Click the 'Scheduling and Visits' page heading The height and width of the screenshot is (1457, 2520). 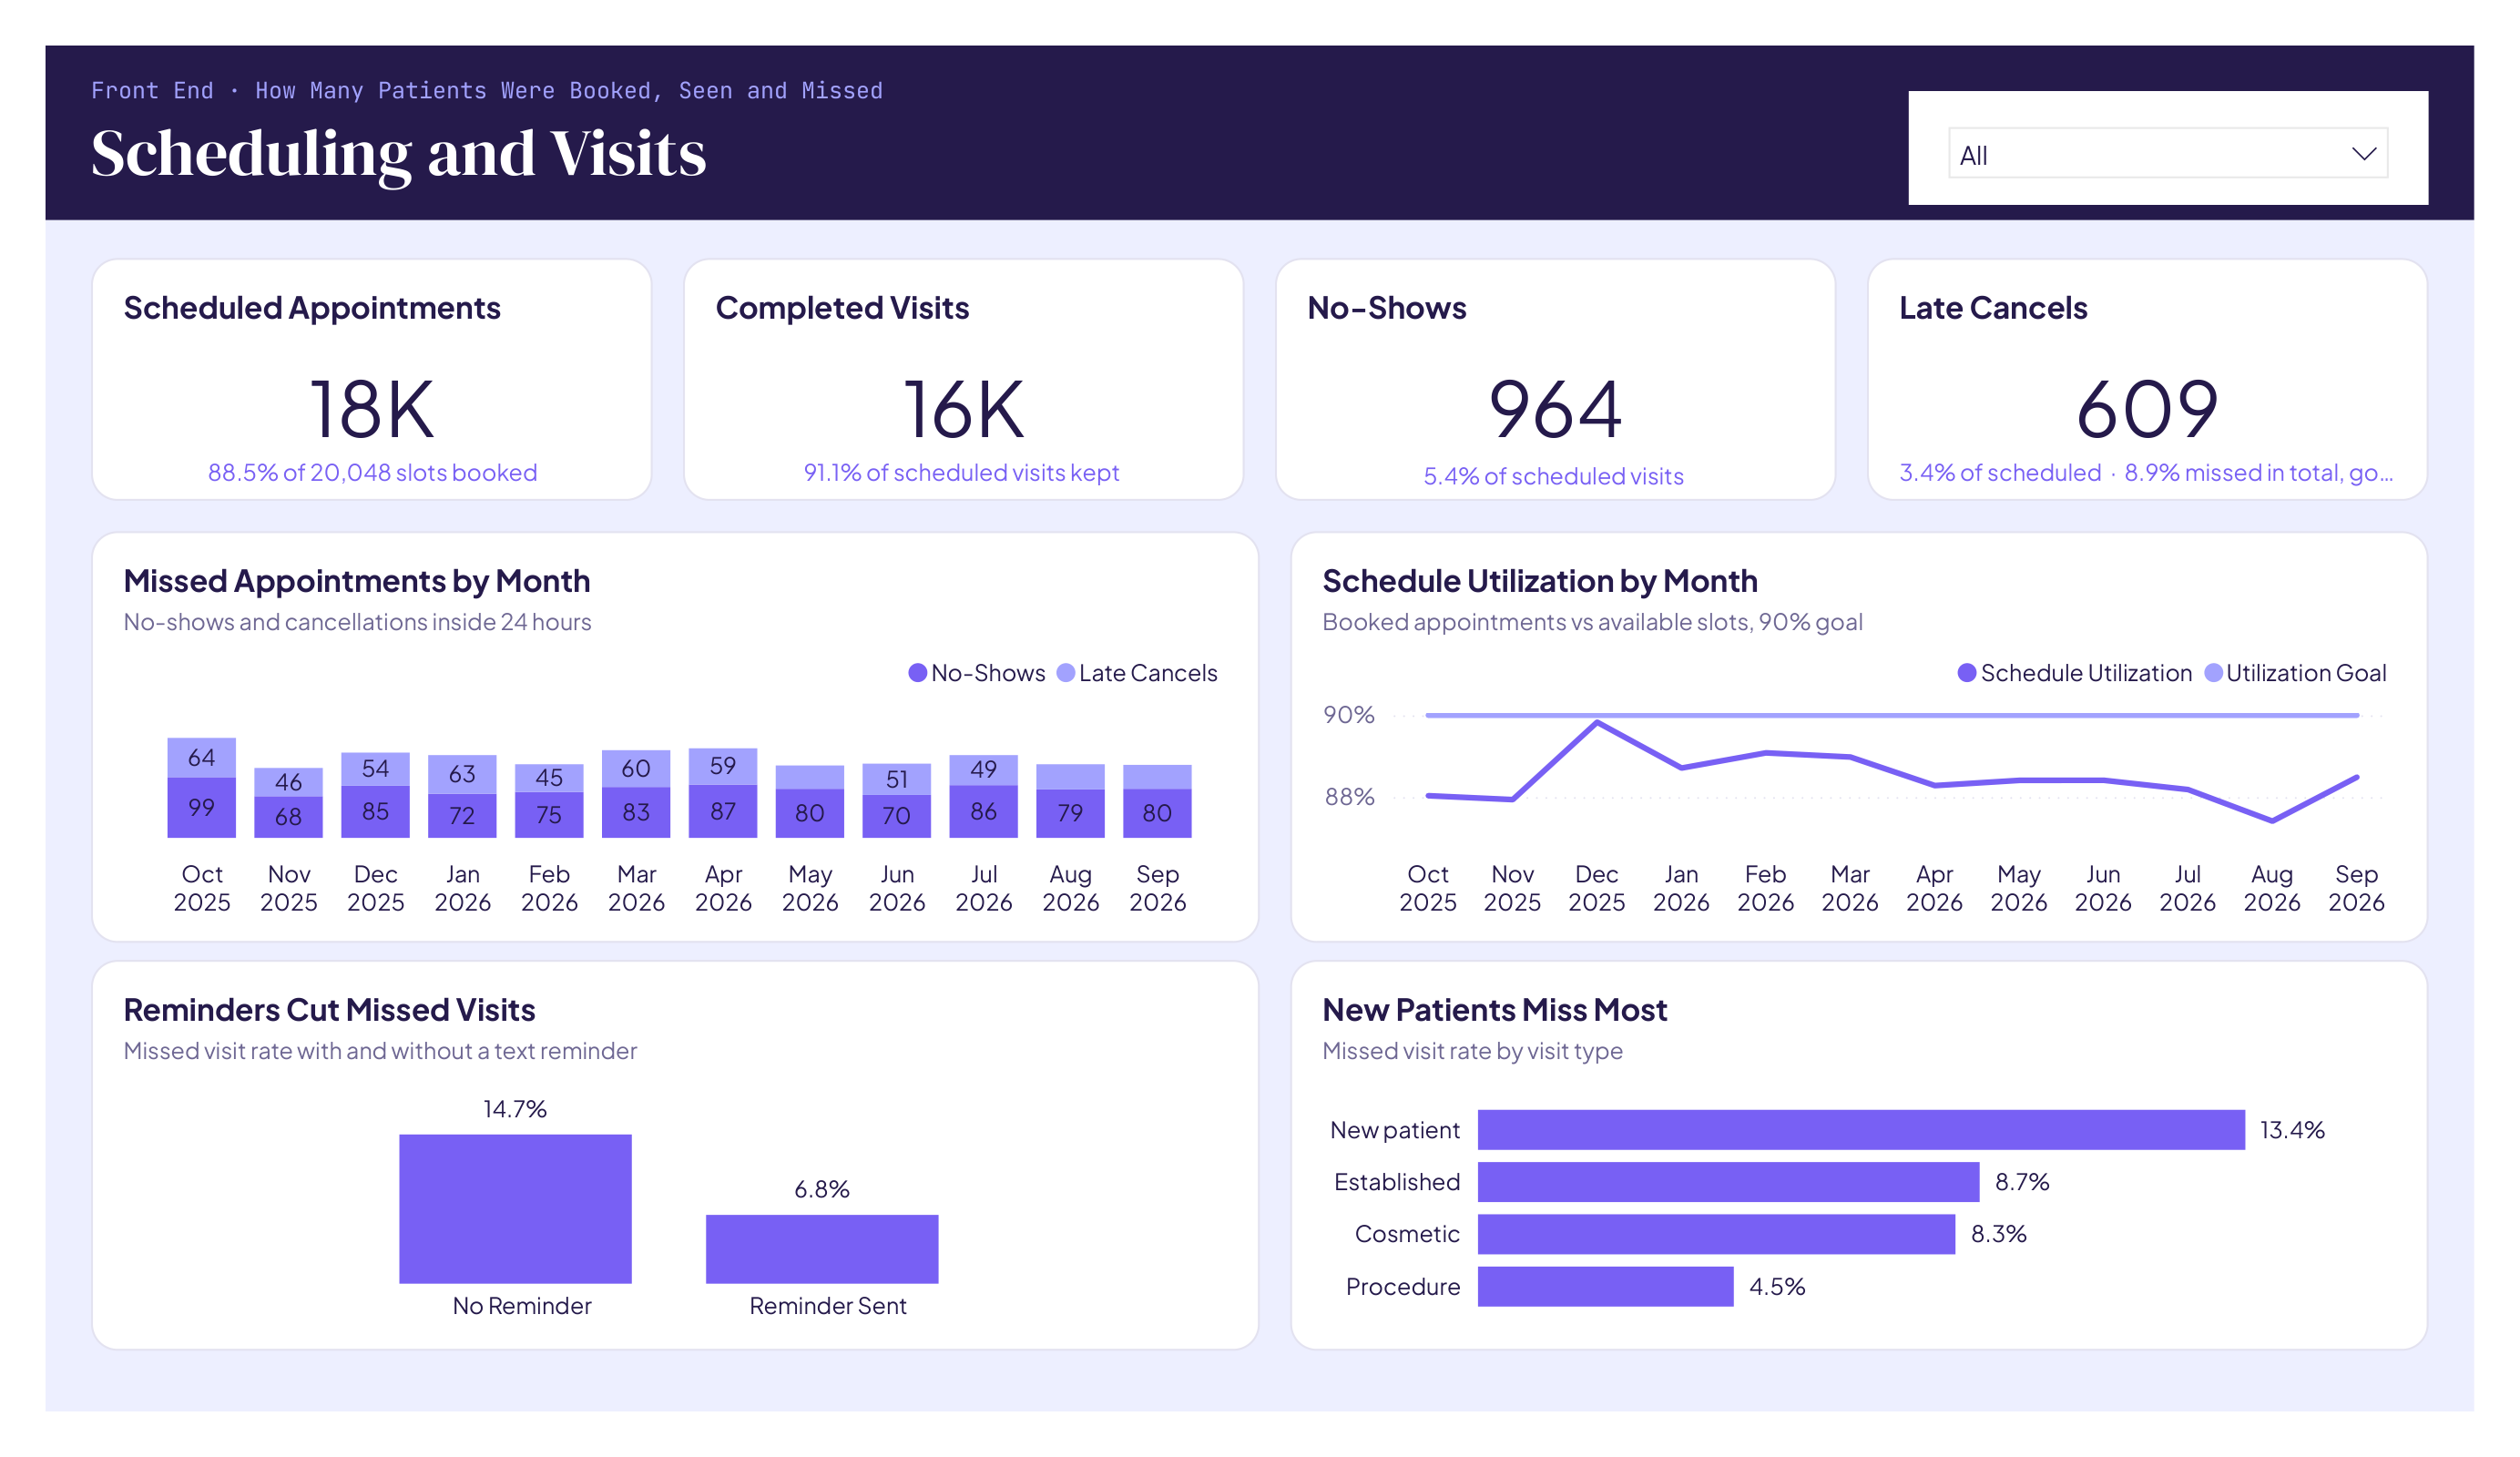(398, 154)
